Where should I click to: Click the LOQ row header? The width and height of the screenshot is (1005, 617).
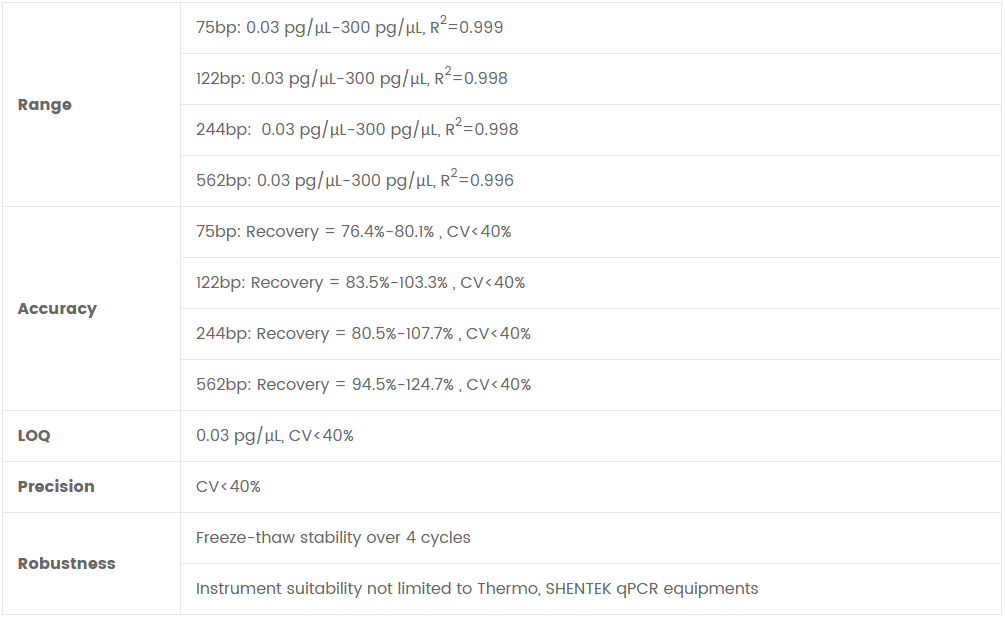pos(34,436)
